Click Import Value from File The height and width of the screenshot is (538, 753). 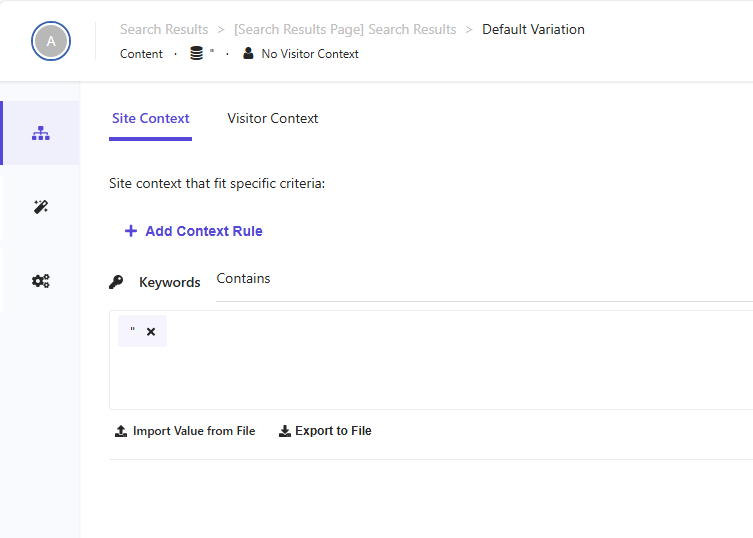[x=184, y=431]
